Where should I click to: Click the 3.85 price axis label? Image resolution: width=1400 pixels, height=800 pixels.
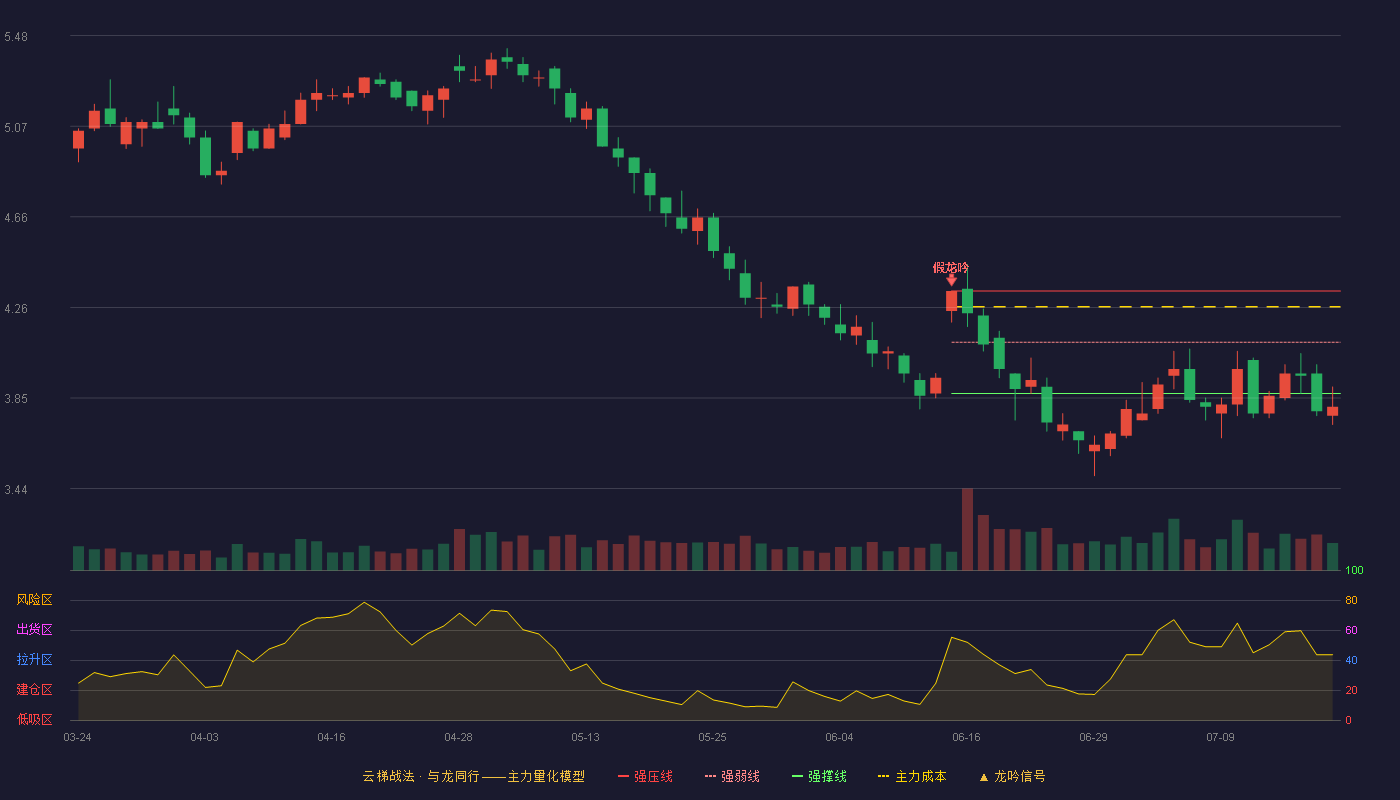click(16, 399)
